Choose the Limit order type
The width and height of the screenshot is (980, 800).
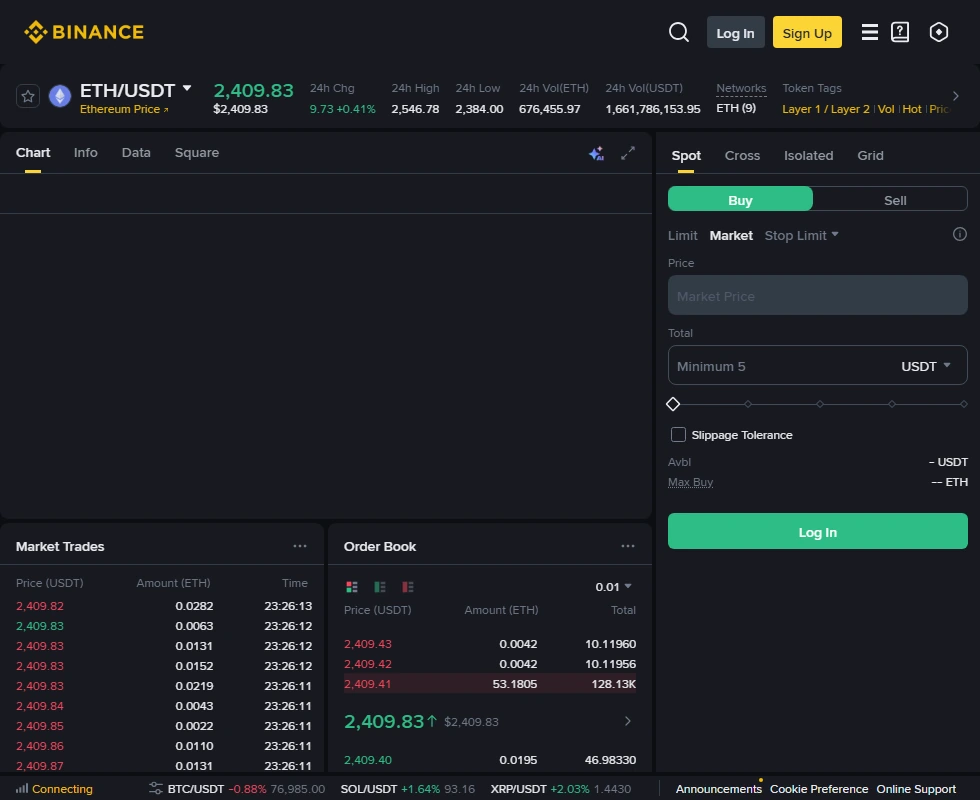click(x=682, y=236)
